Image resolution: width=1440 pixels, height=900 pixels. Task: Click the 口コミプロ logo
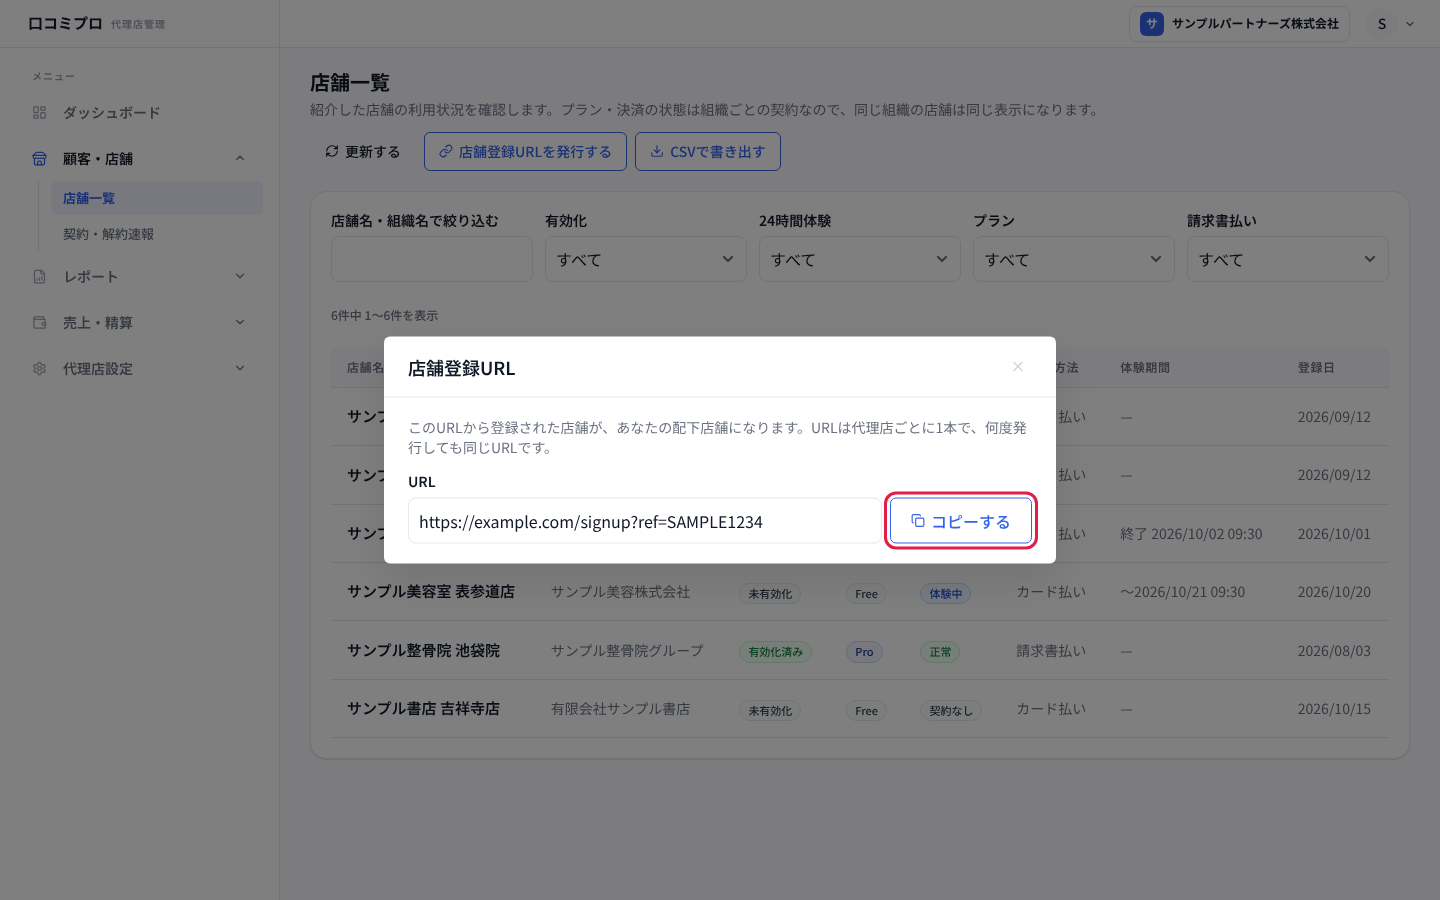coord(65,24)
